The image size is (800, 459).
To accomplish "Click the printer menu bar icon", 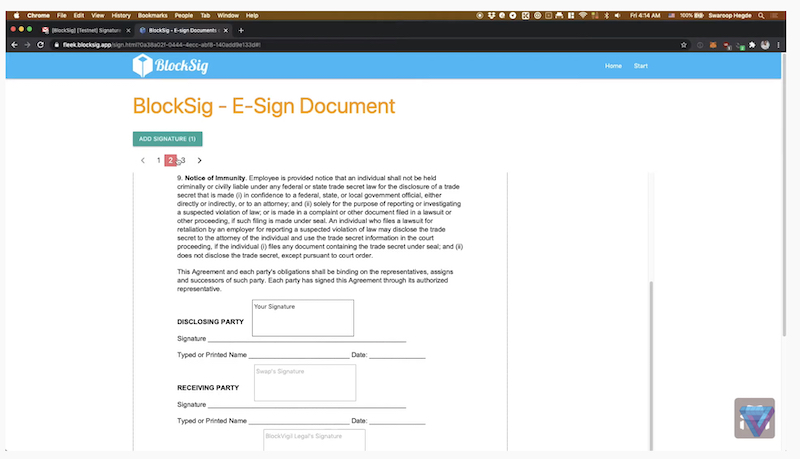I will click(559, 15).
